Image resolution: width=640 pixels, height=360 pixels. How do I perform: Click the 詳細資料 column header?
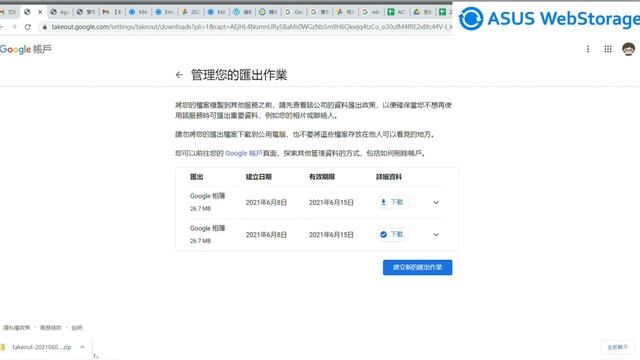point(389,177)
